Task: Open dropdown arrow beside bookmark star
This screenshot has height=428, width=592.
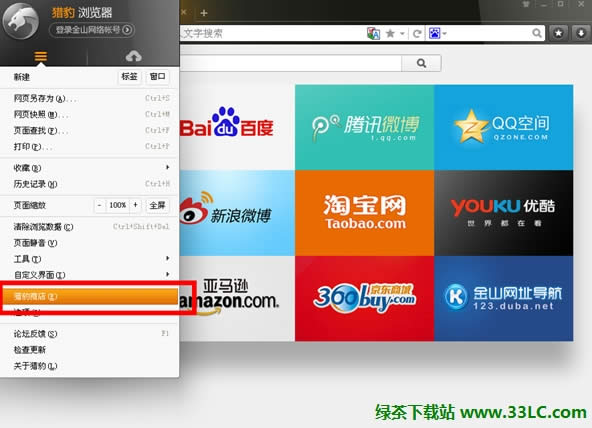Action: [402, 34]
